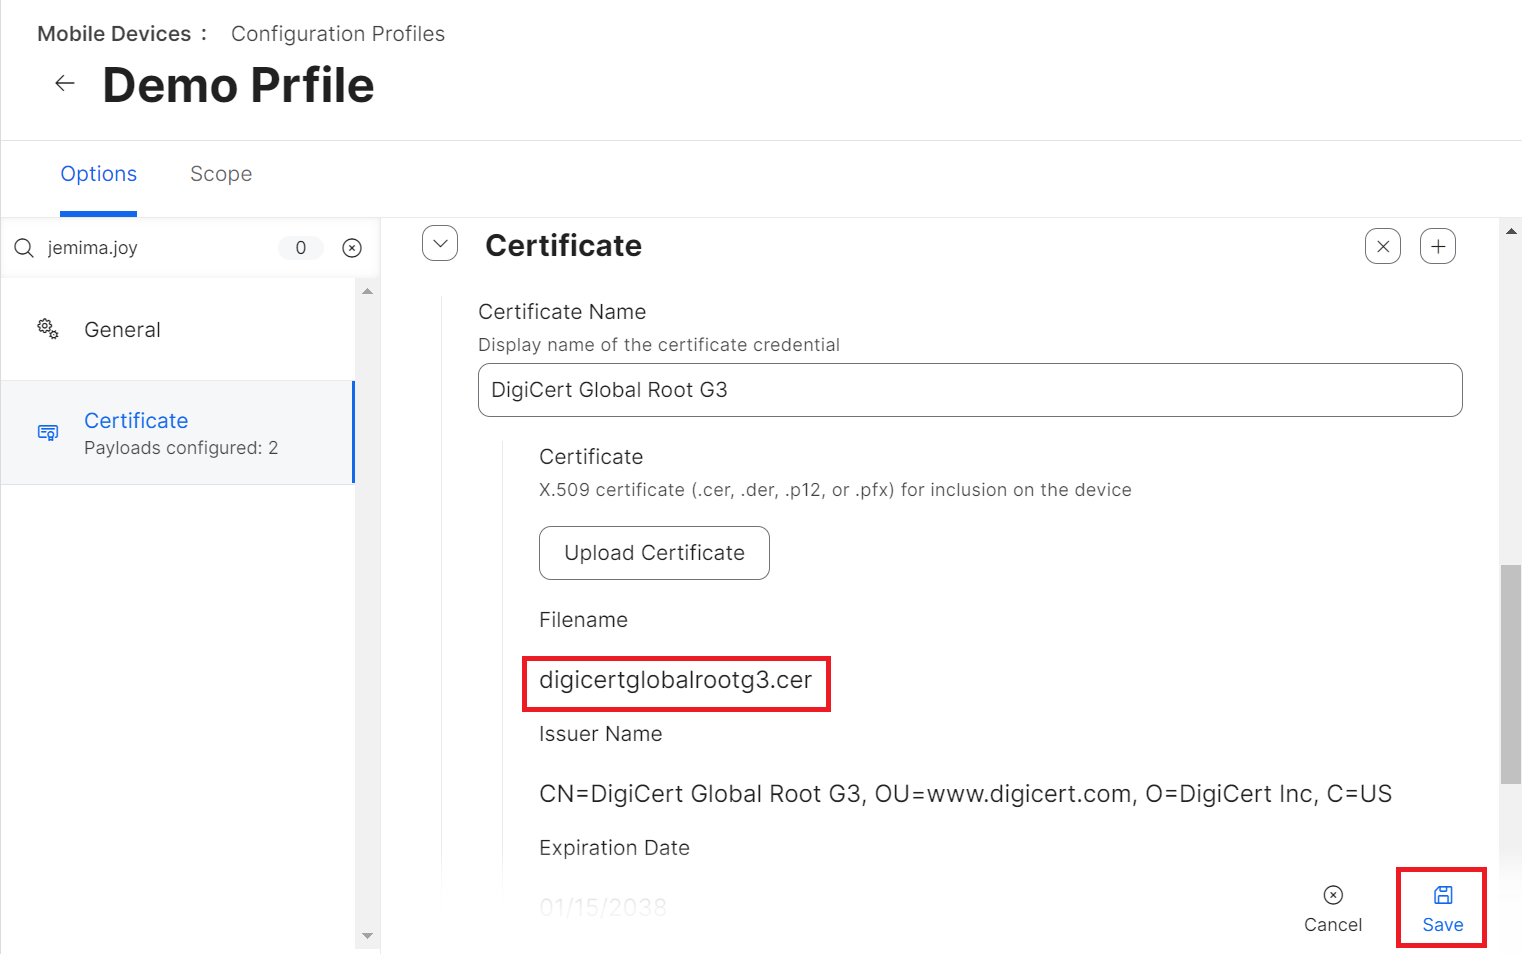1522x954 pixels.
Task: Select General in the sidebar
Action: coord(177,330)
